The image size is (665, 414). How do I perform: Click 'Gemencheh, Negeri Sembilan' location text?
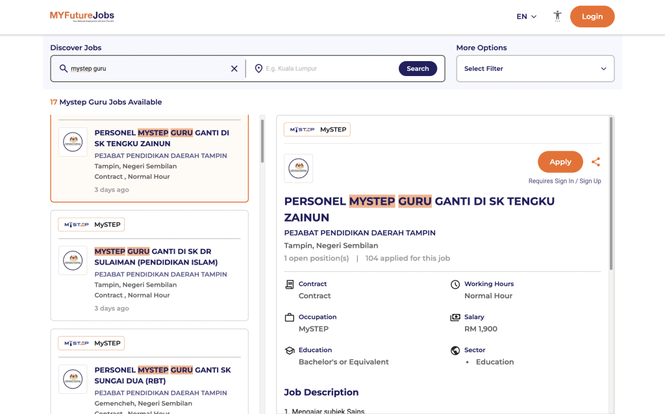143,403
